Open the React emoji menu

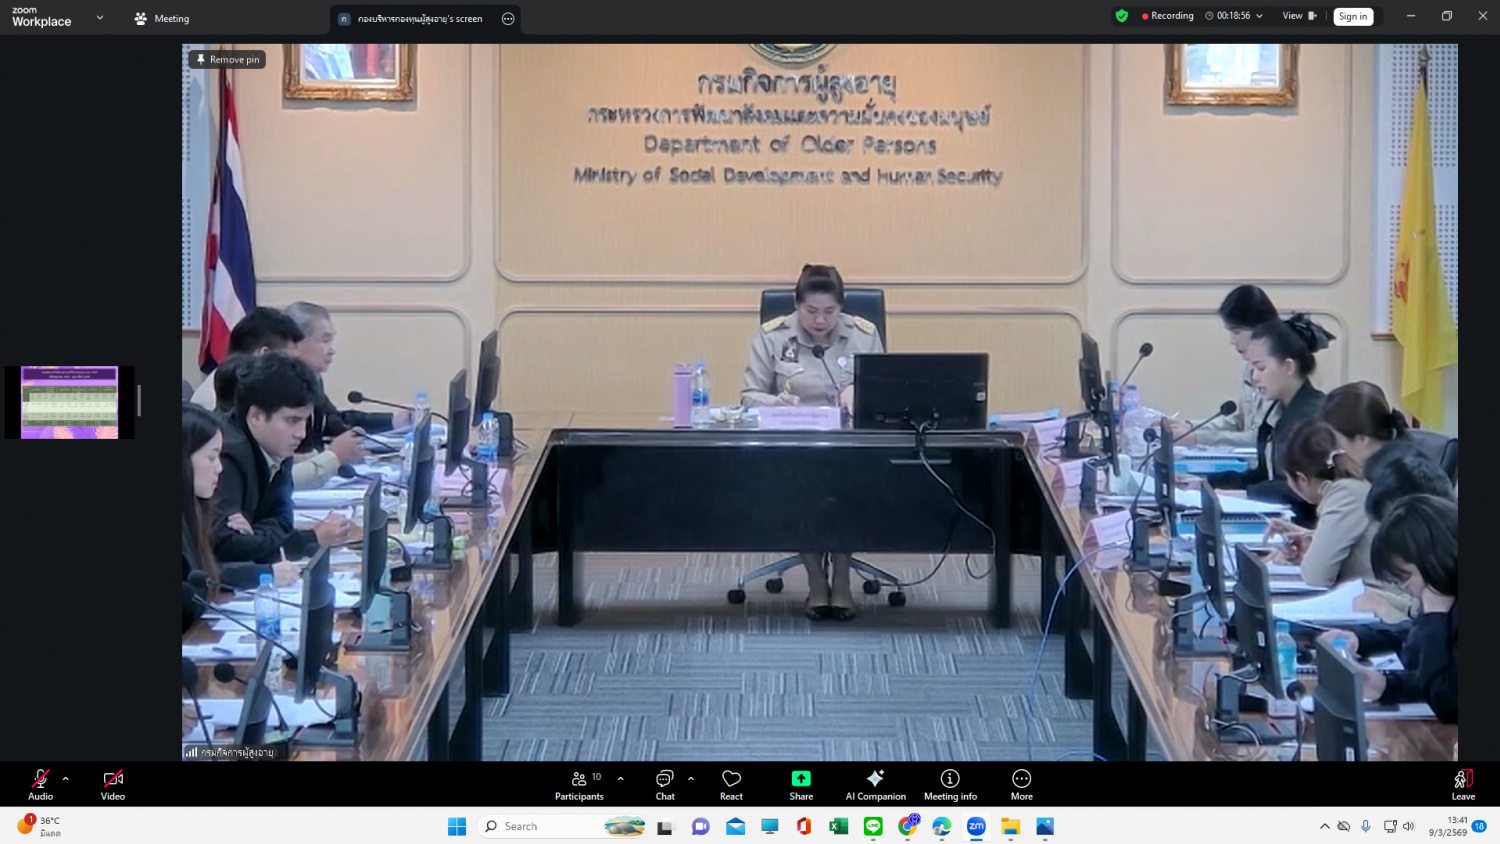[x=731, y=784]
